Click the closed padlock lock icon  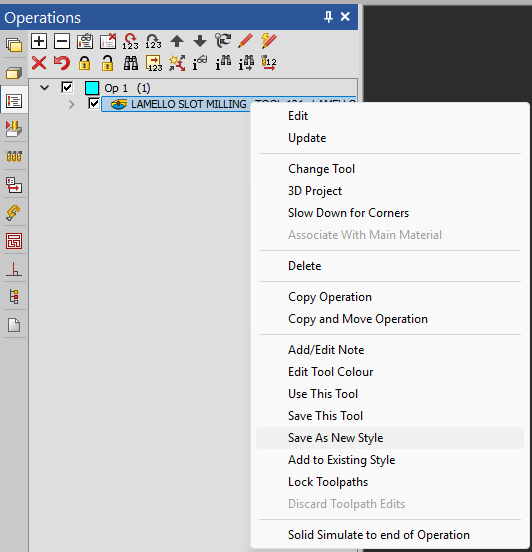[85, 63]
